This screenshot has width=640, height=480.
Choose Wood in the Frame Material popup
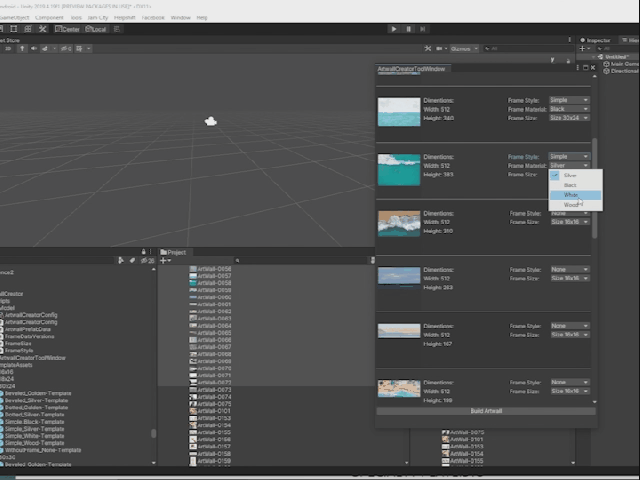point(575,205)
